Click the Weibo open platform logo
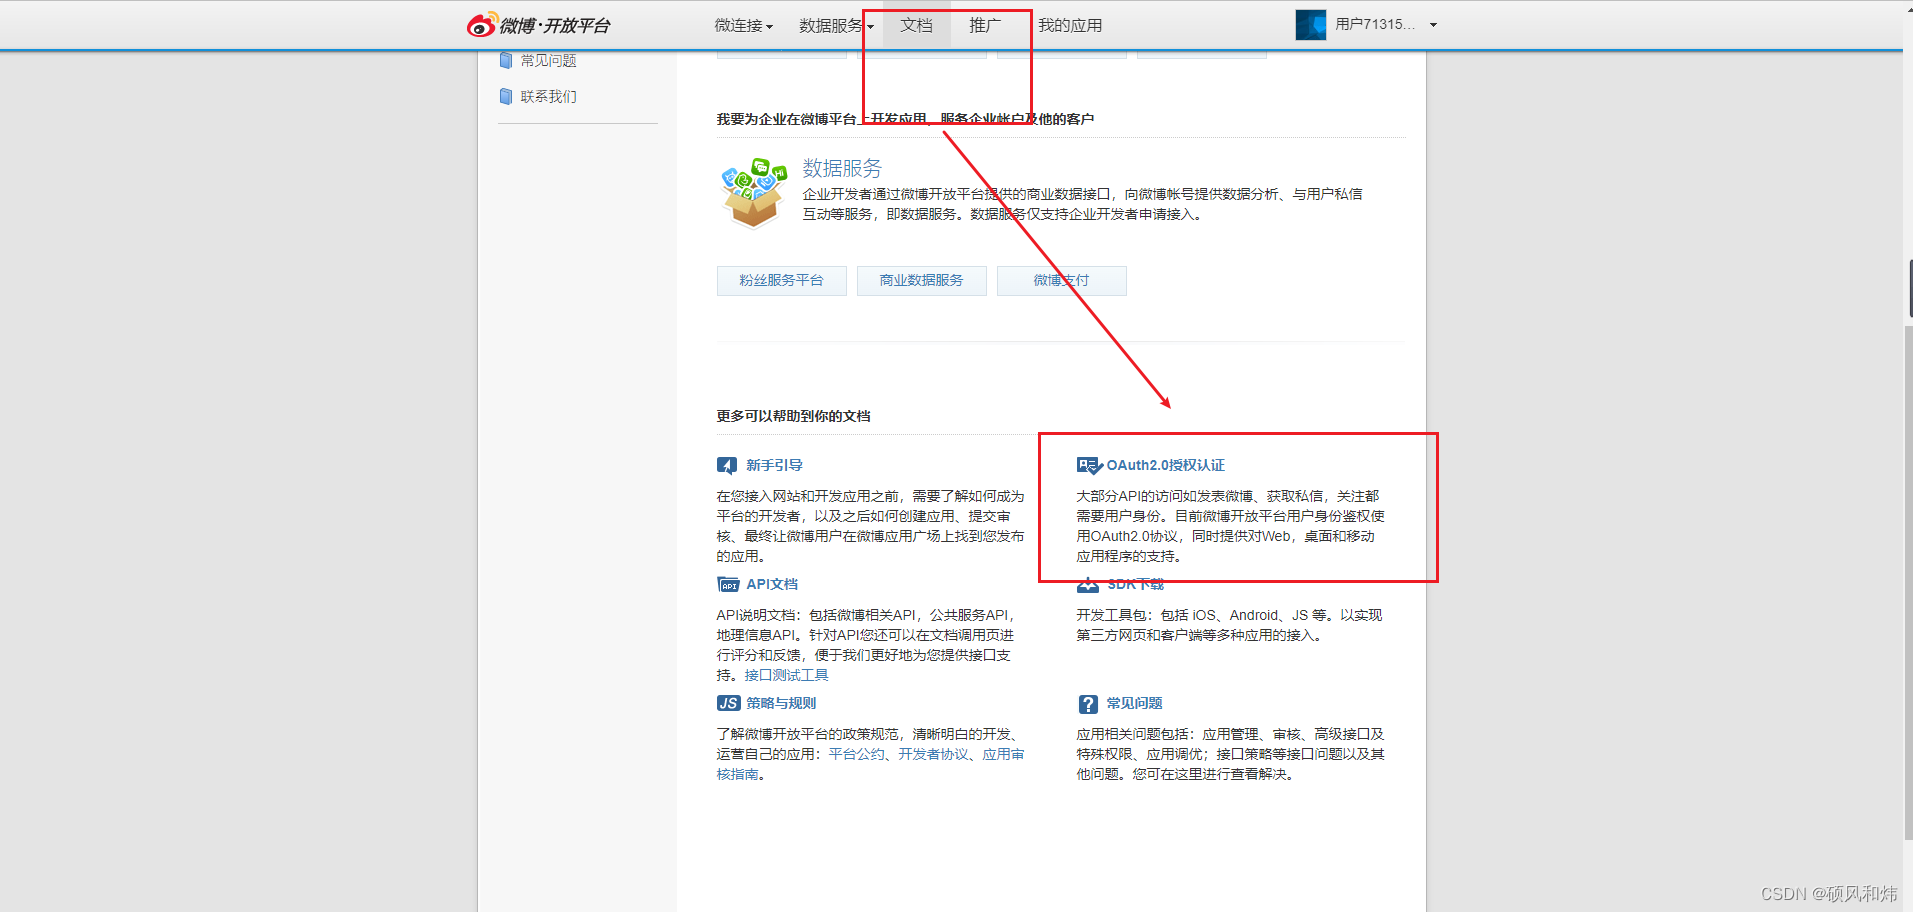This screenshot has width=1913, height=912. (x=540, y=25)
